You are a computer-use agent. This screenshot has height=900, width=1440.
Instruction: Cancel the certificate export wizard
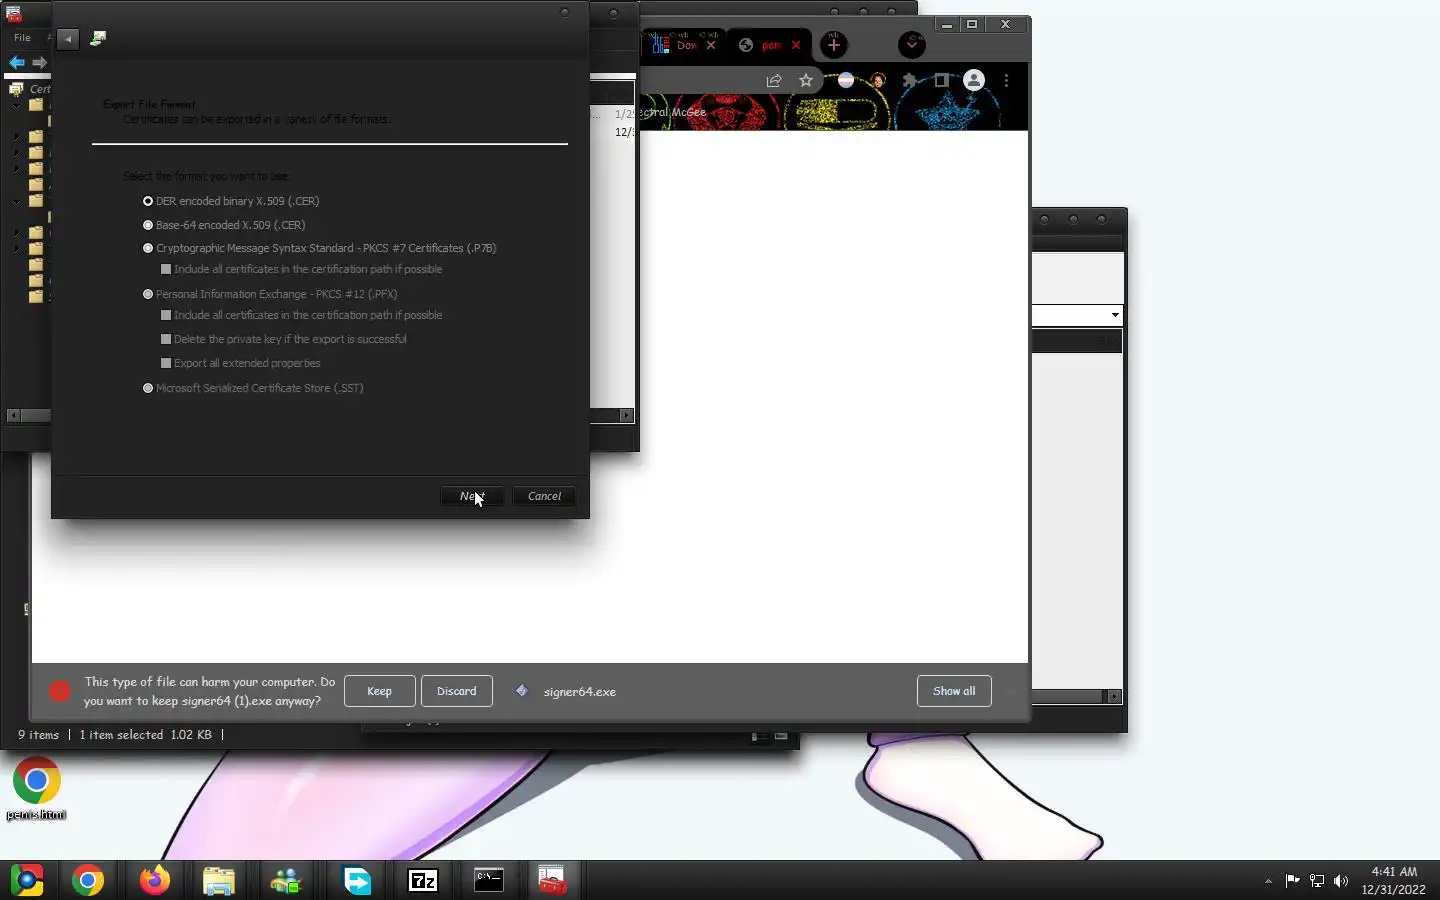click(544, 496)
